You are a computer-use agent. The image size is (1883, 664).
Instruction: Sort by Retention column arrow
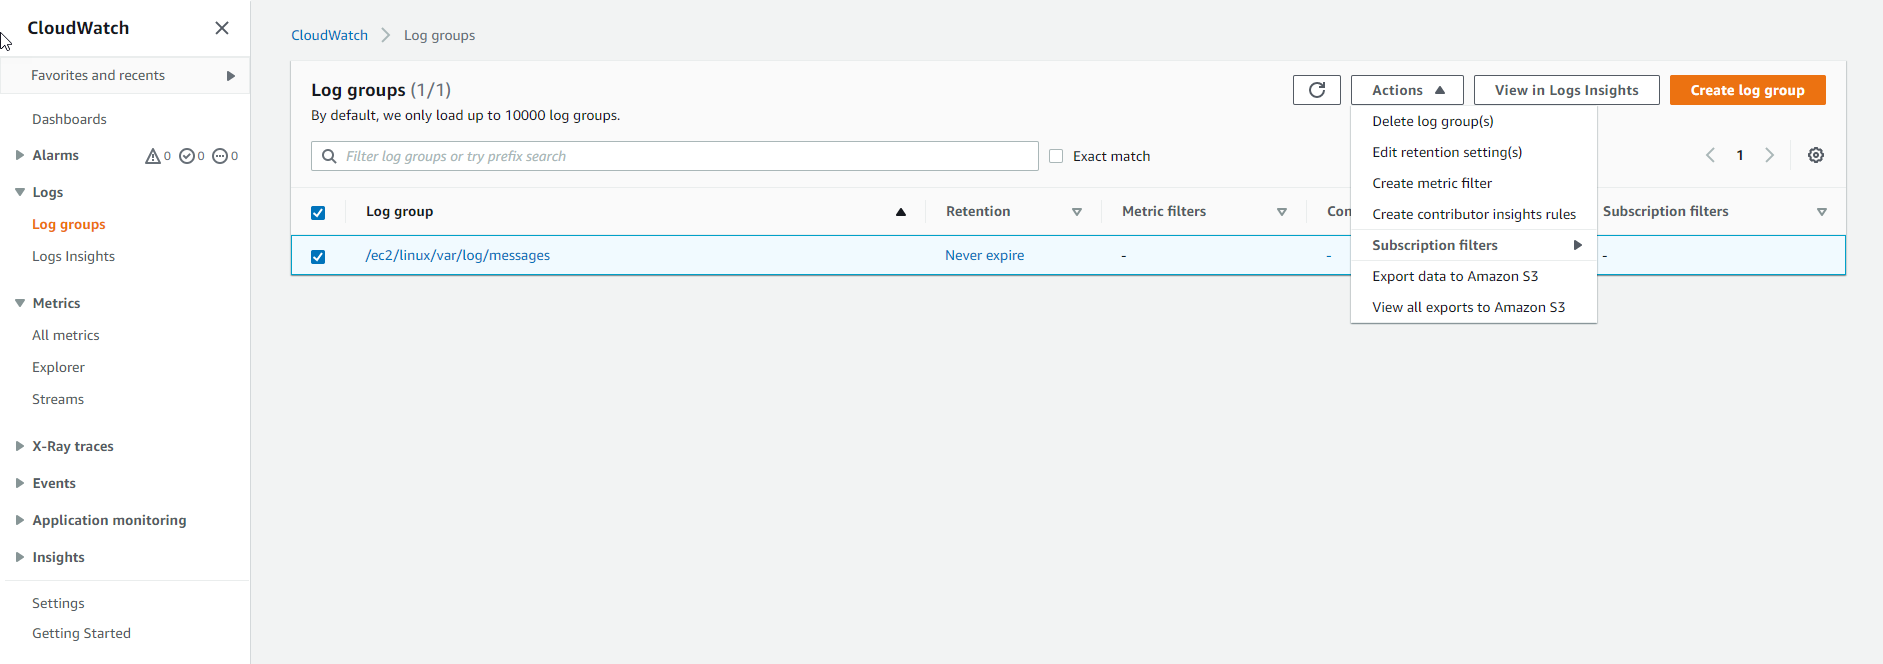(x=1077, y=212)
